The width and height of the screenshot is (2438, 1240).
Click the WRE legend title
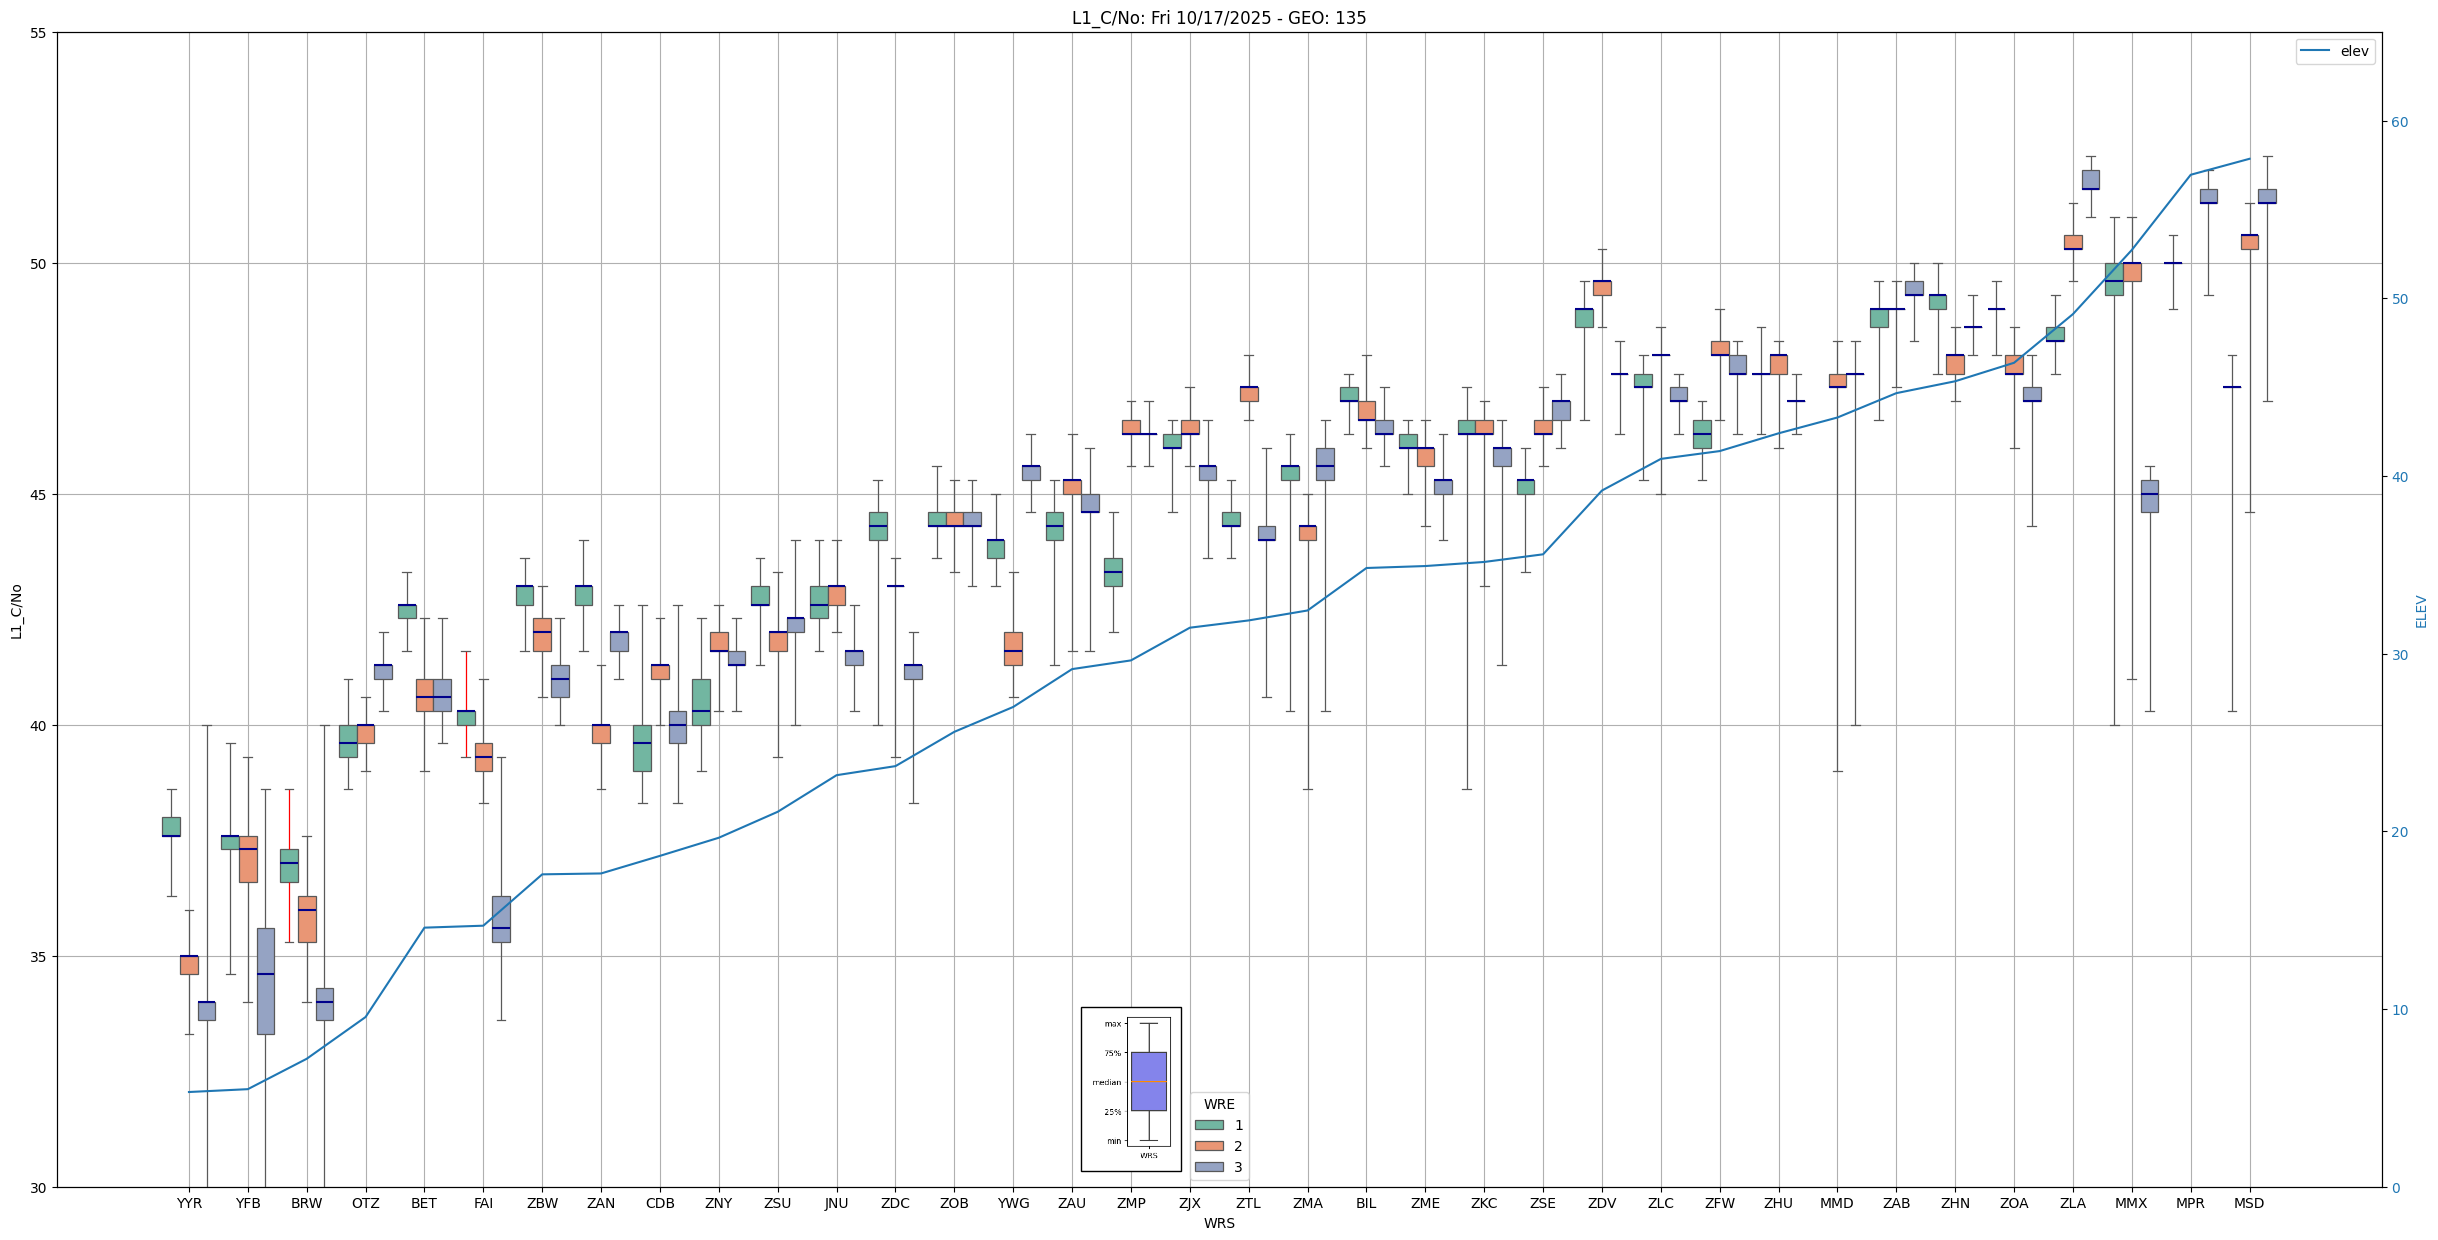tap(1219, 1104)
